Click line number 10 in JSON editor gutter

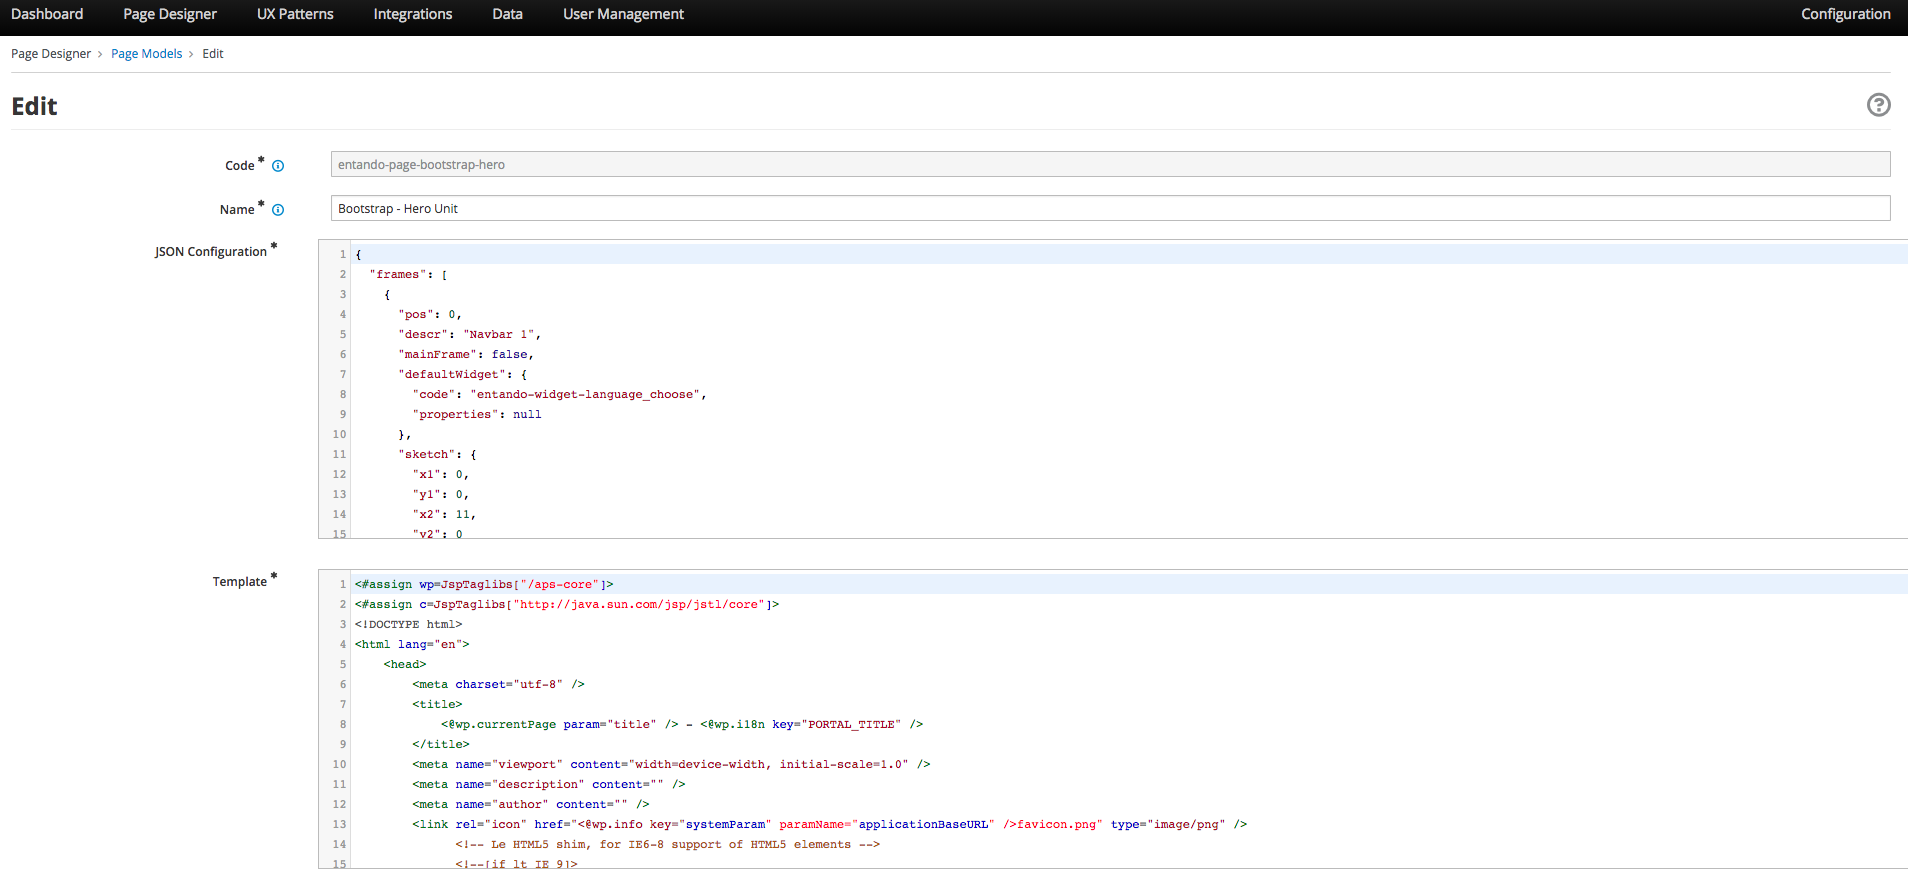pyautogui.click(x=339, y=434)
